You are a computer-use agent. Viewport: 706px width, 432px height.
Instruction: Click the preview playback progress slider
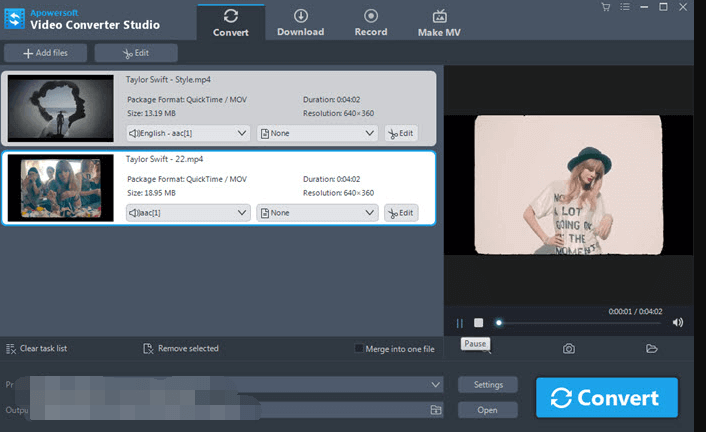[x=579, y=323]
